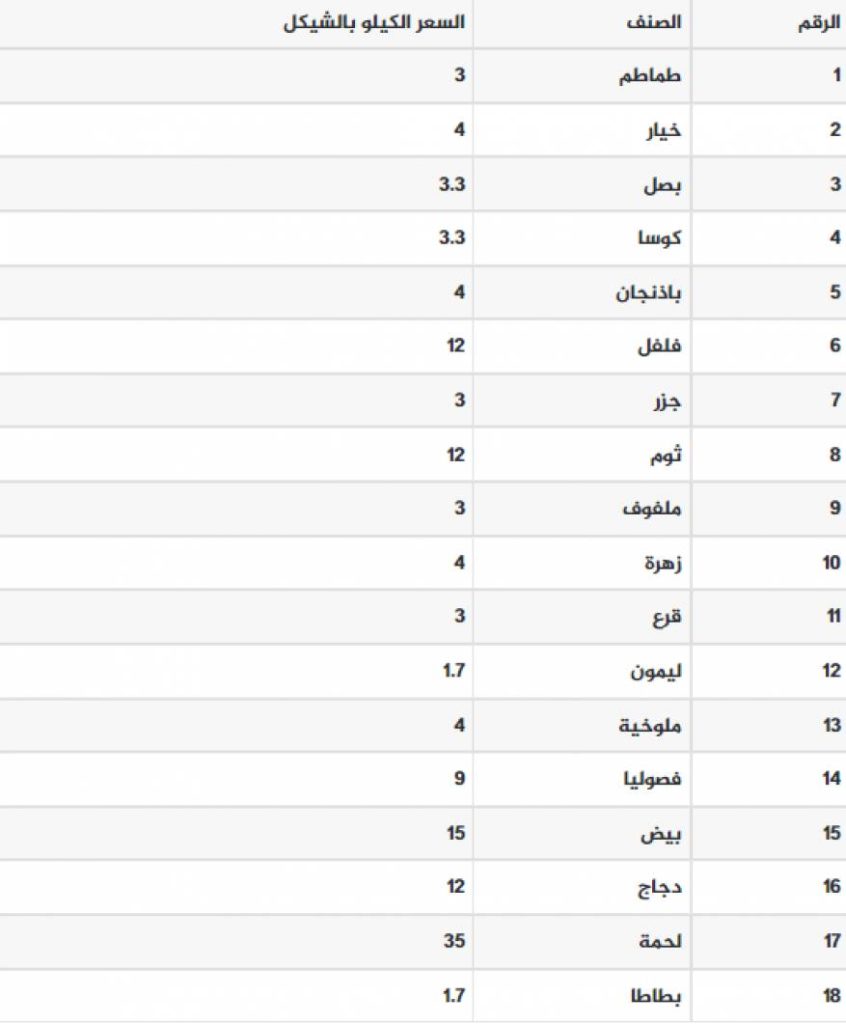
Task: Click the ليمون item name
Action: (x=656, y=671)
